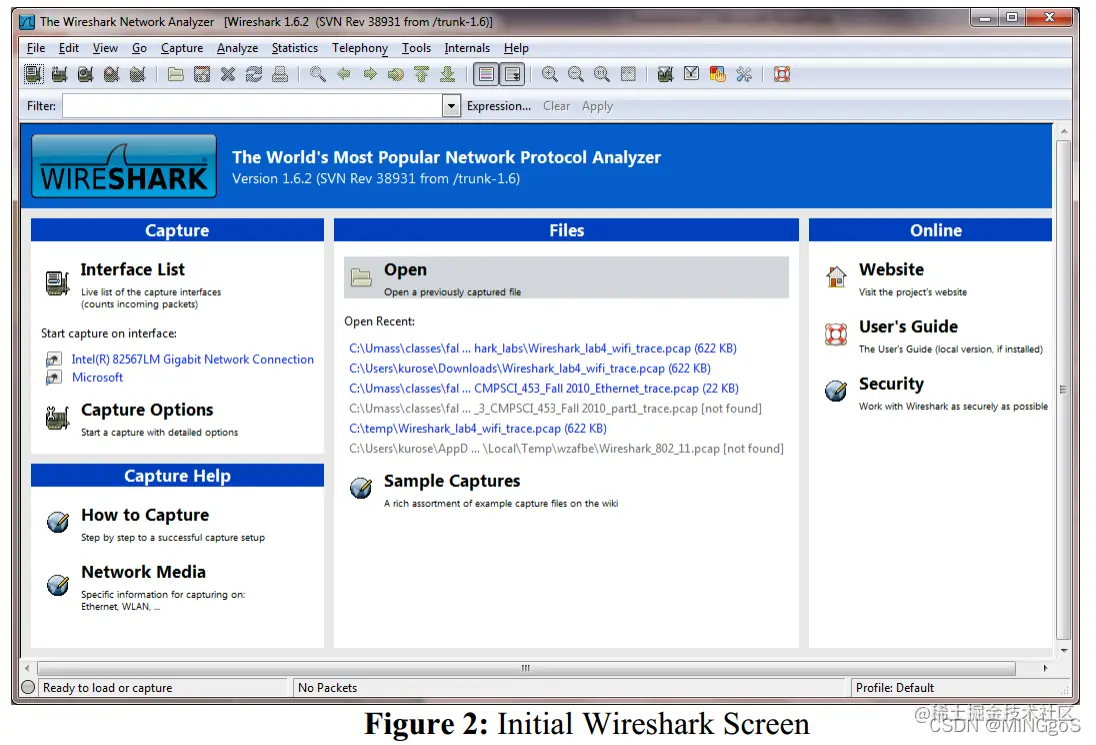Go forward in packet history arrow icon
Screen dimensions: 1096x745
coord(370,74)
